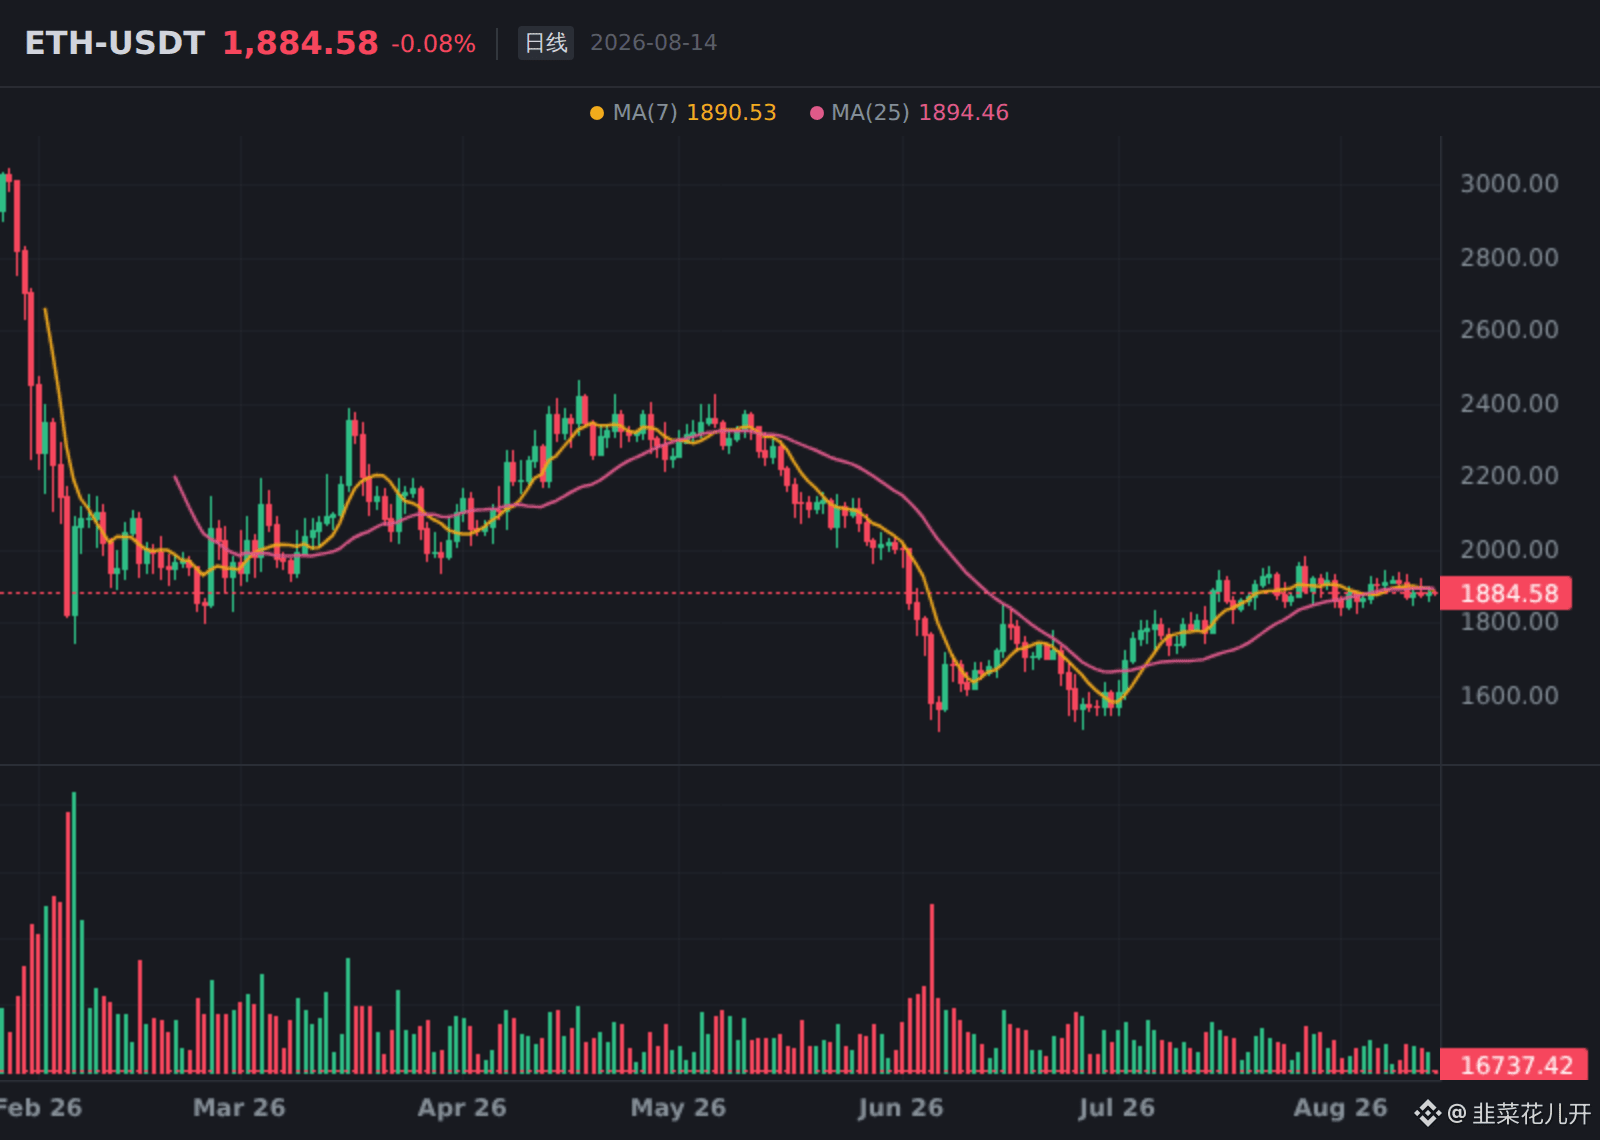Click the red 16737.42 volume tag

point(1513,1065)
